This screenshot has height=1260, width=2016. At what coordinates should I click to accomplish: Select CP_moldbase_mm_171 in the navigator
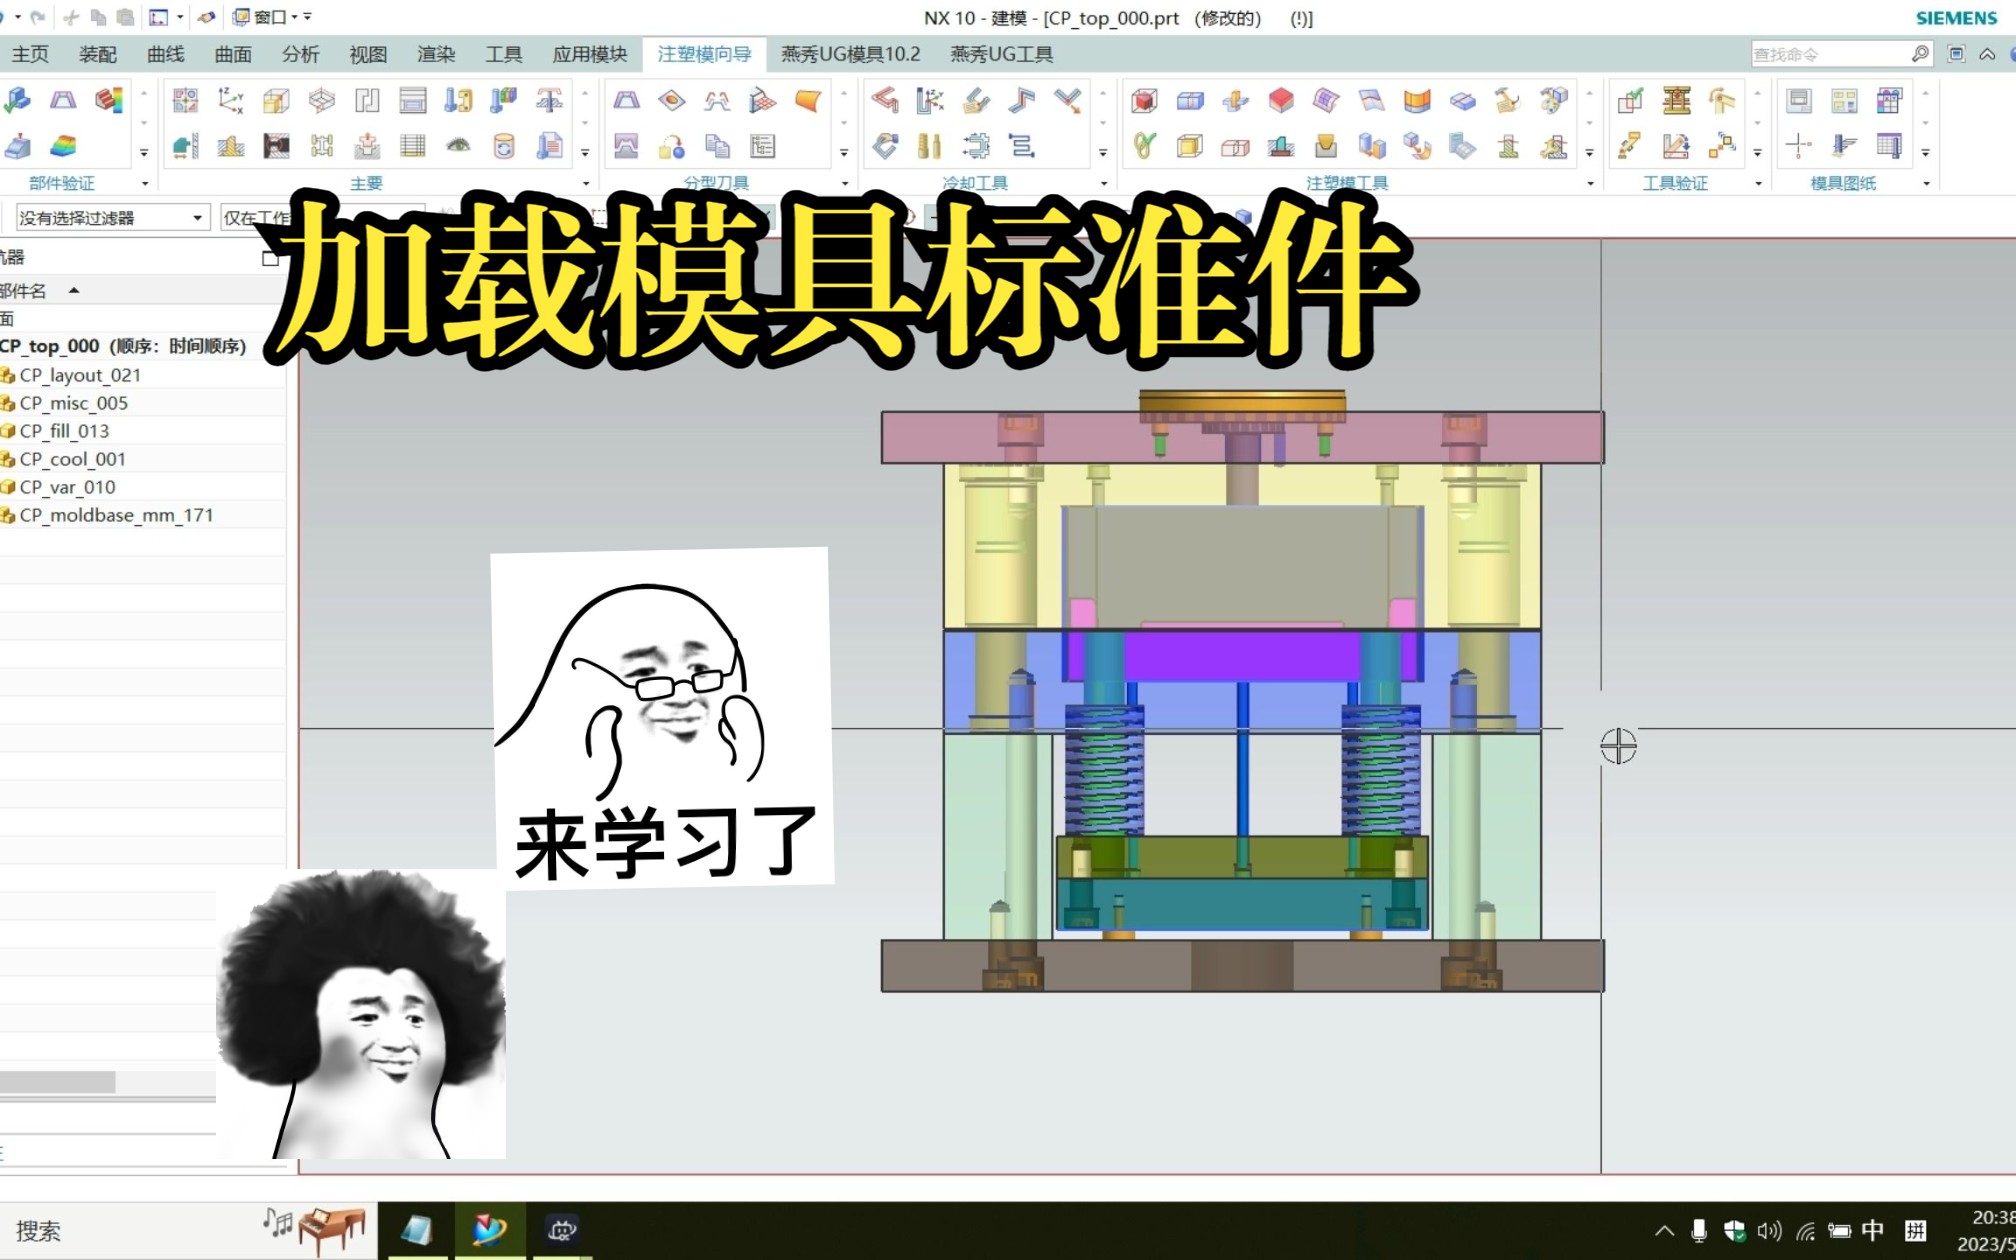click(116, 515)
